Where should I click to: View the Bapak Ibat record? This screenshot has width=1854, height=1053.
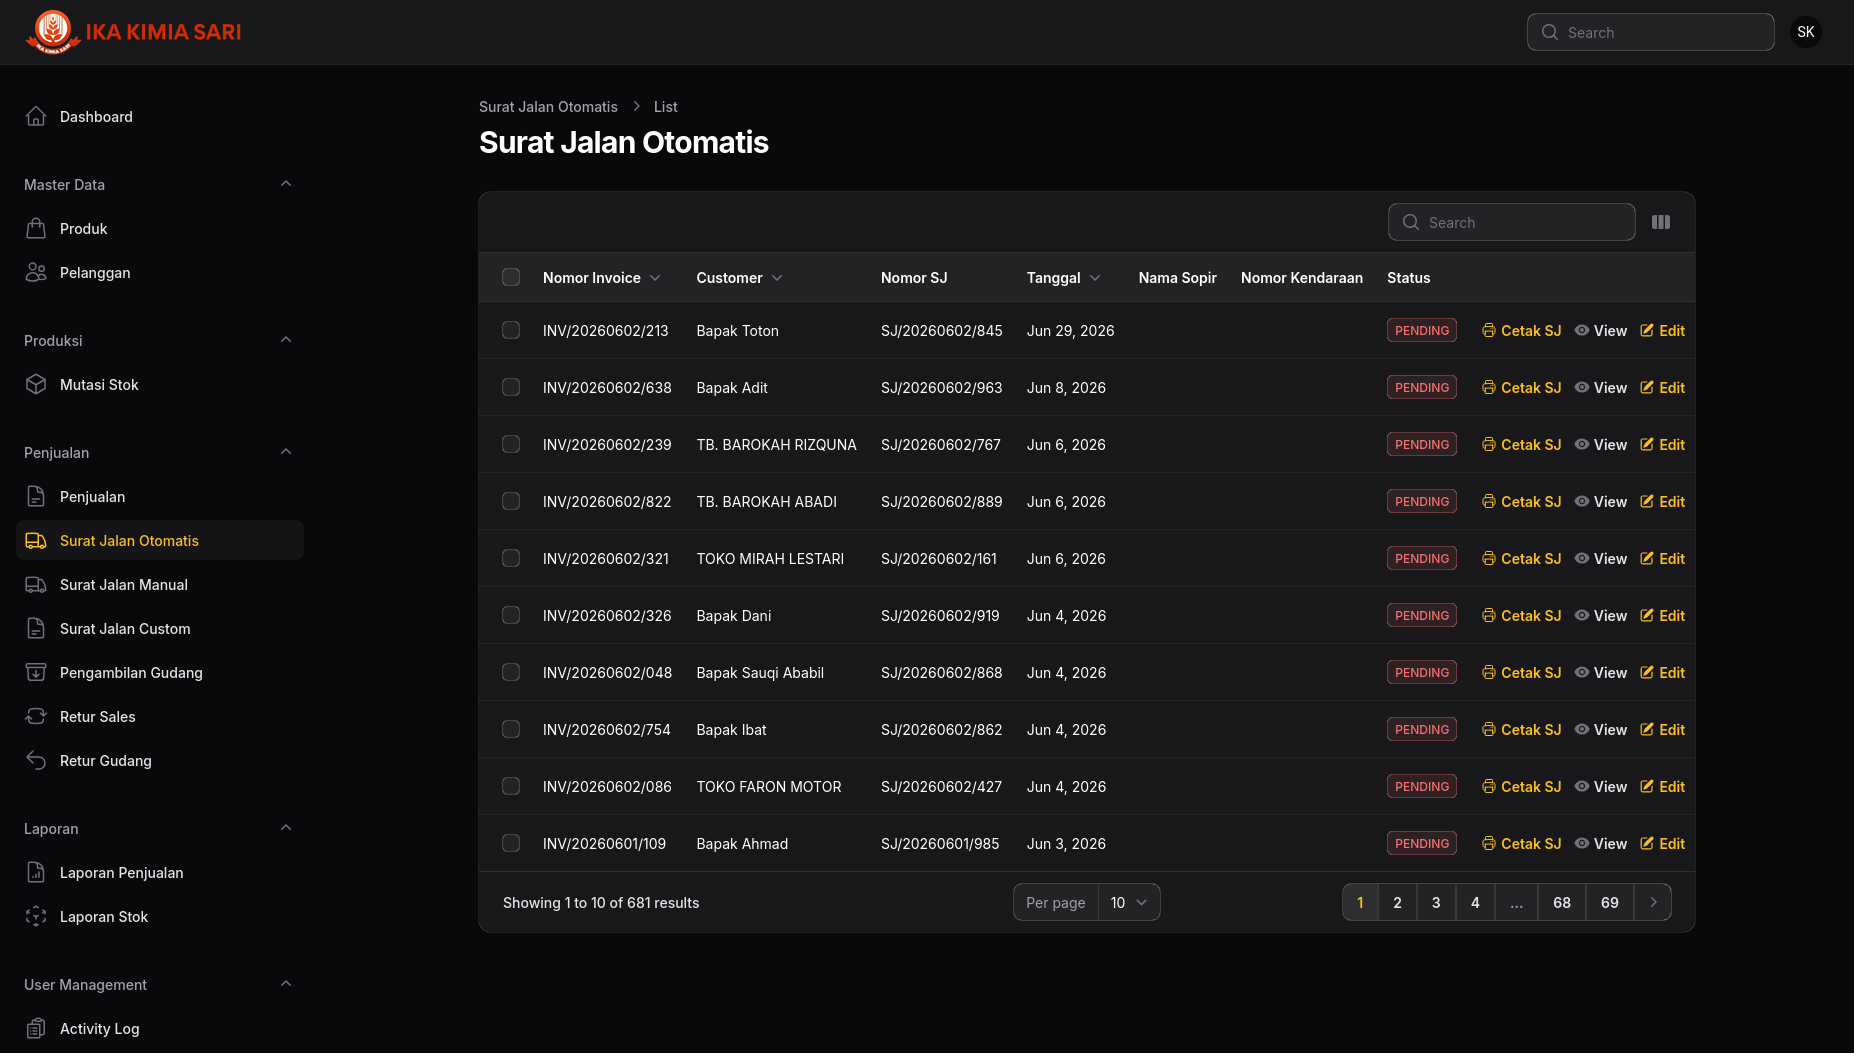click(x=1600, y=729)
